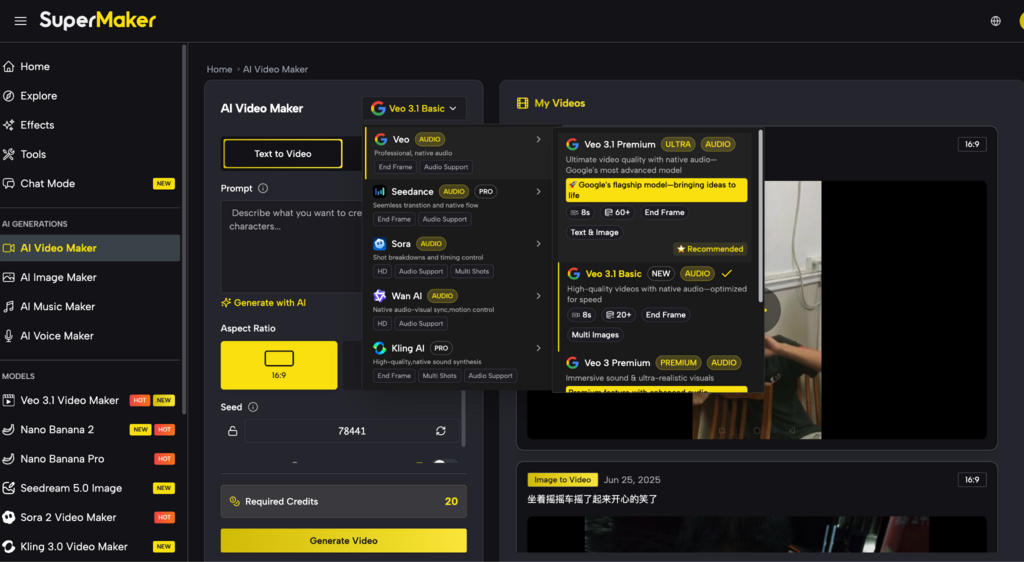Click the My Videos film icon
This screenshot has height=562, width=1024.
522,103
